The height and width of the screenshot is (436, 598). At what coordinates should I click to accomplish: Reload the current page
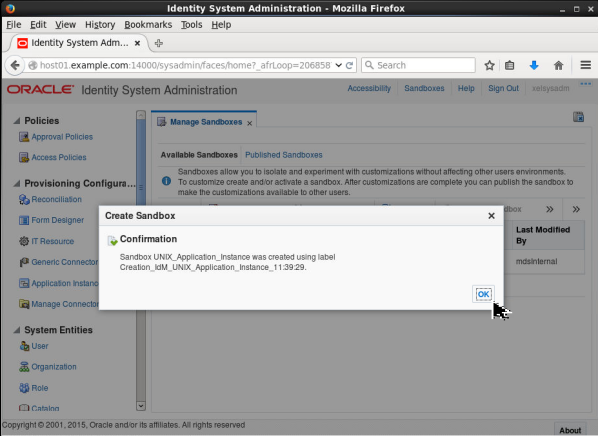[349, 65]
